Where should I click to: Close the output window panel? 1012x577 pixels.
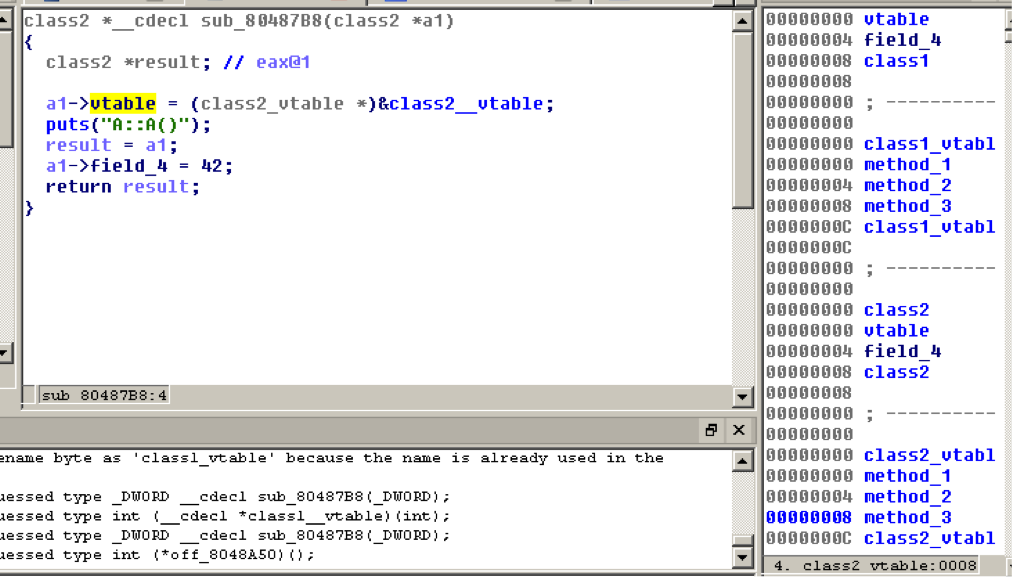tap(739, 430)
